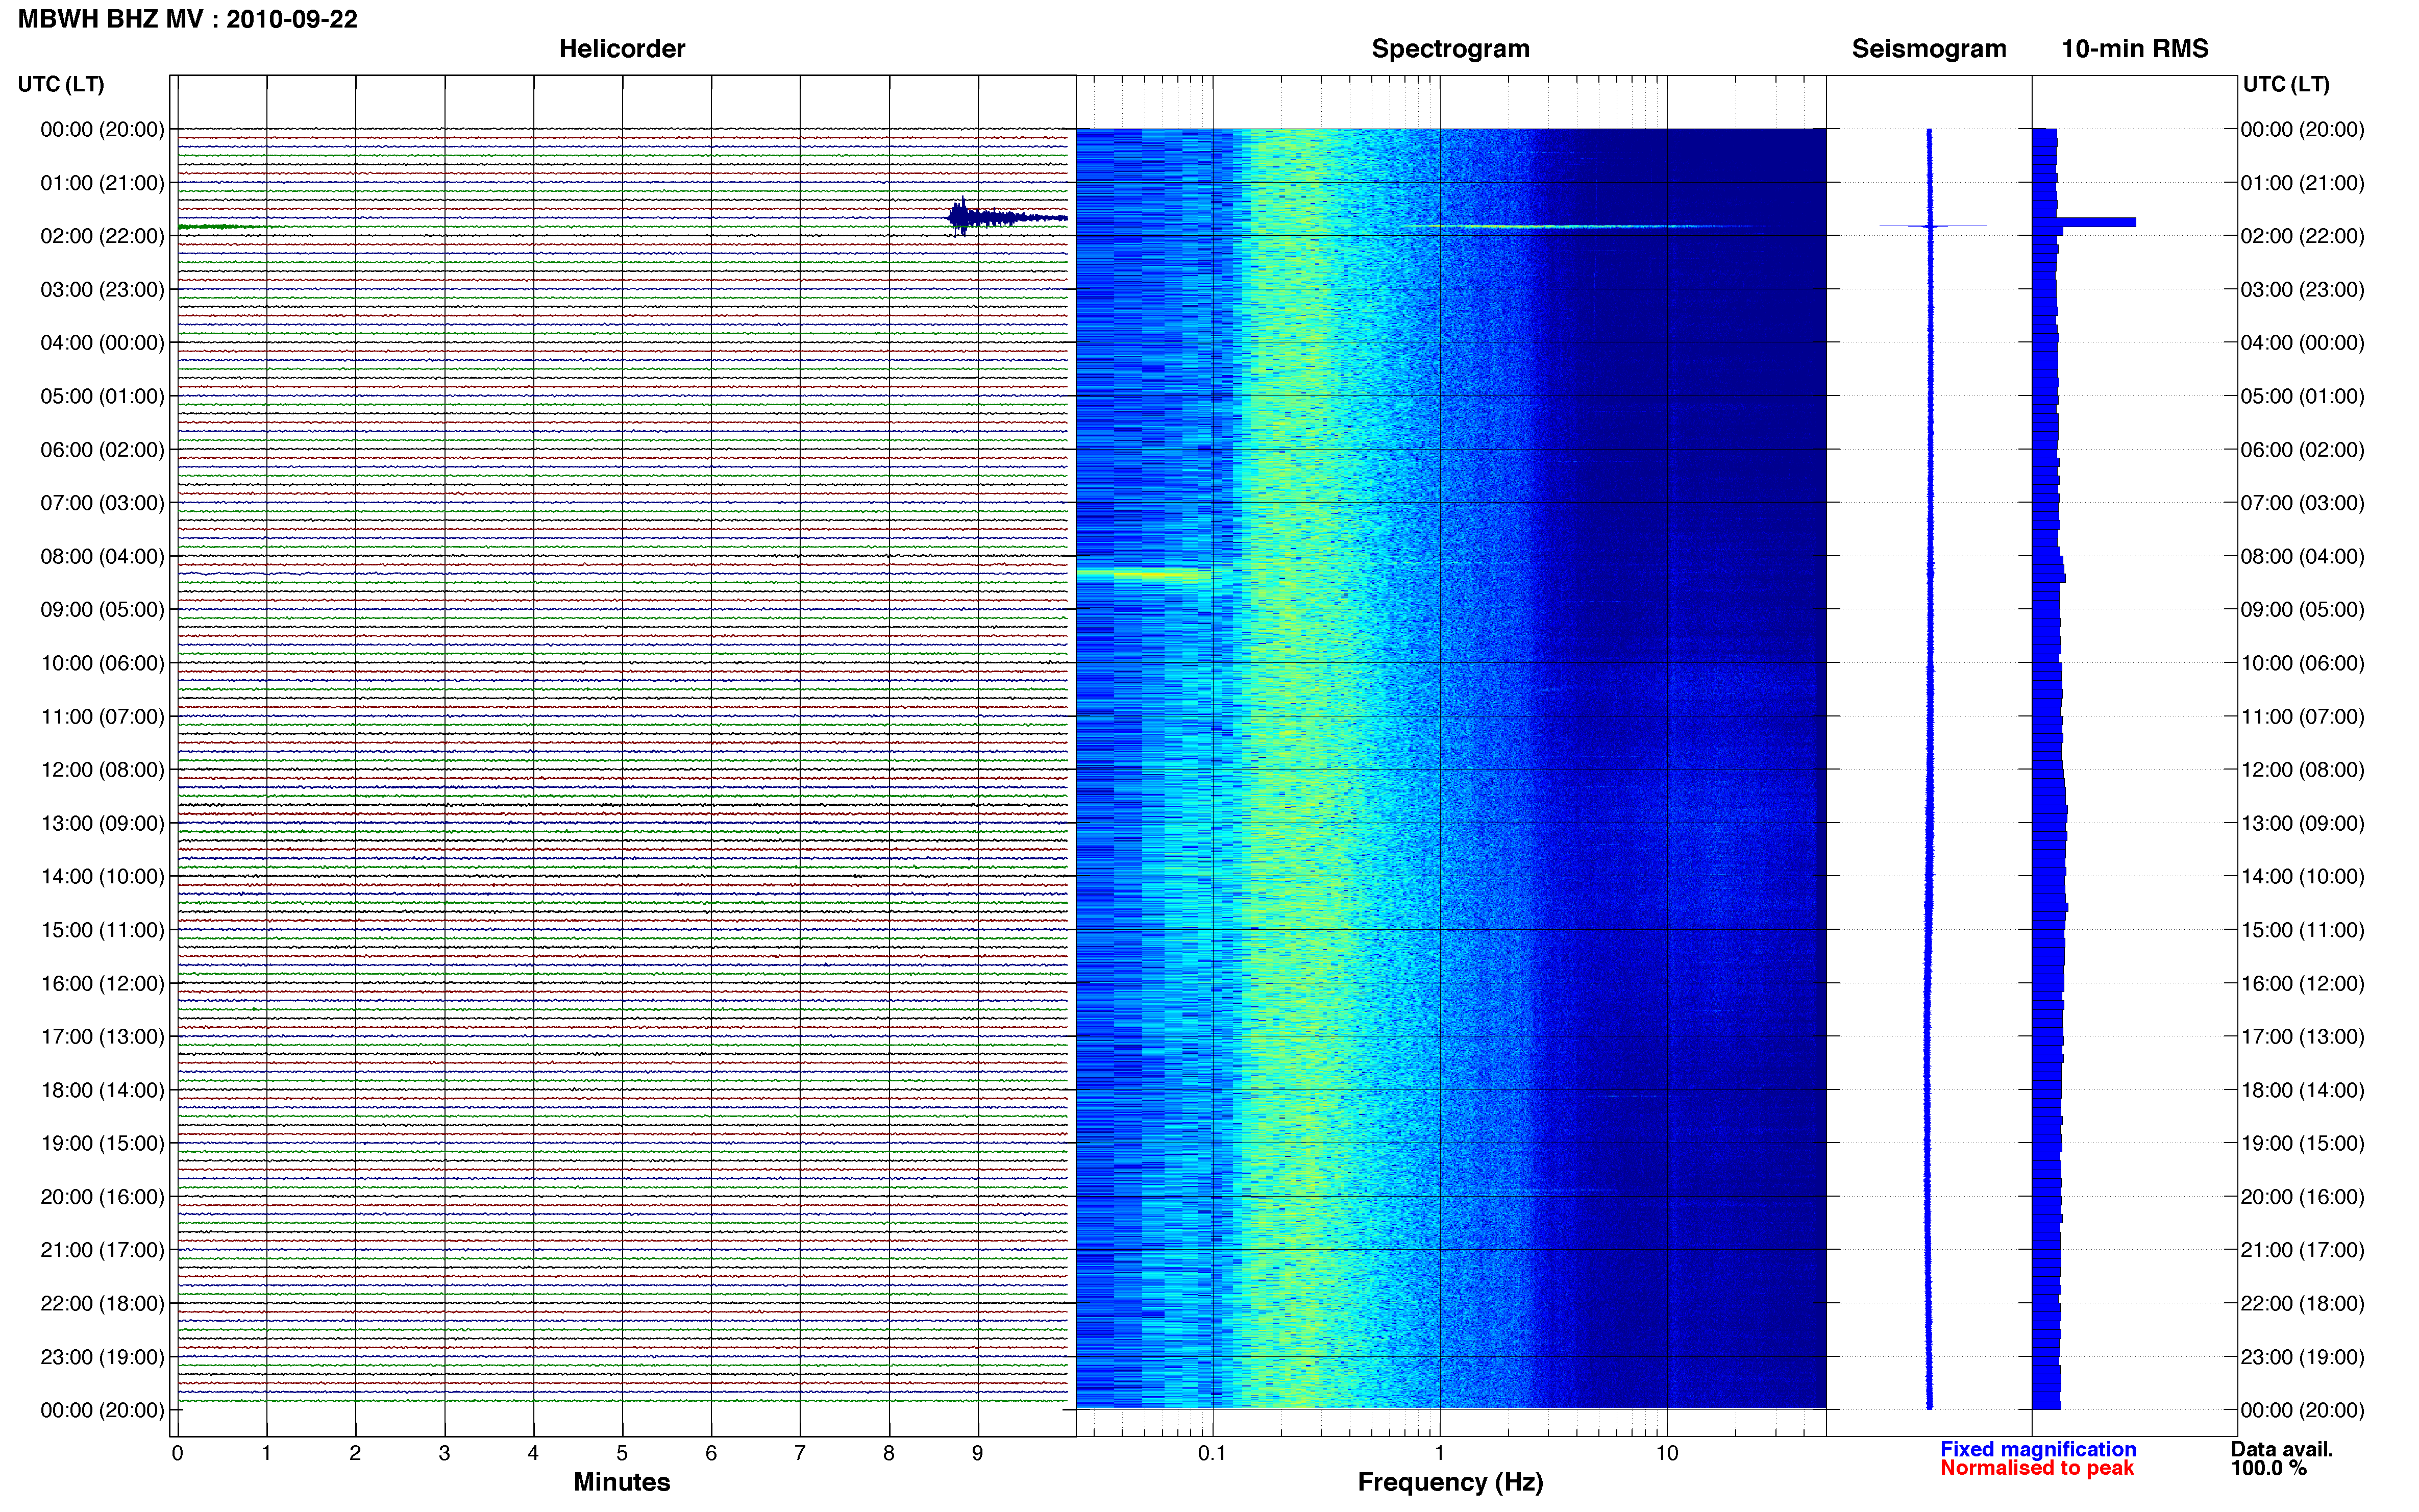Click the '9' minutes tick label
Viewport: 2419px width, 1512px height.
point(978,1453)
